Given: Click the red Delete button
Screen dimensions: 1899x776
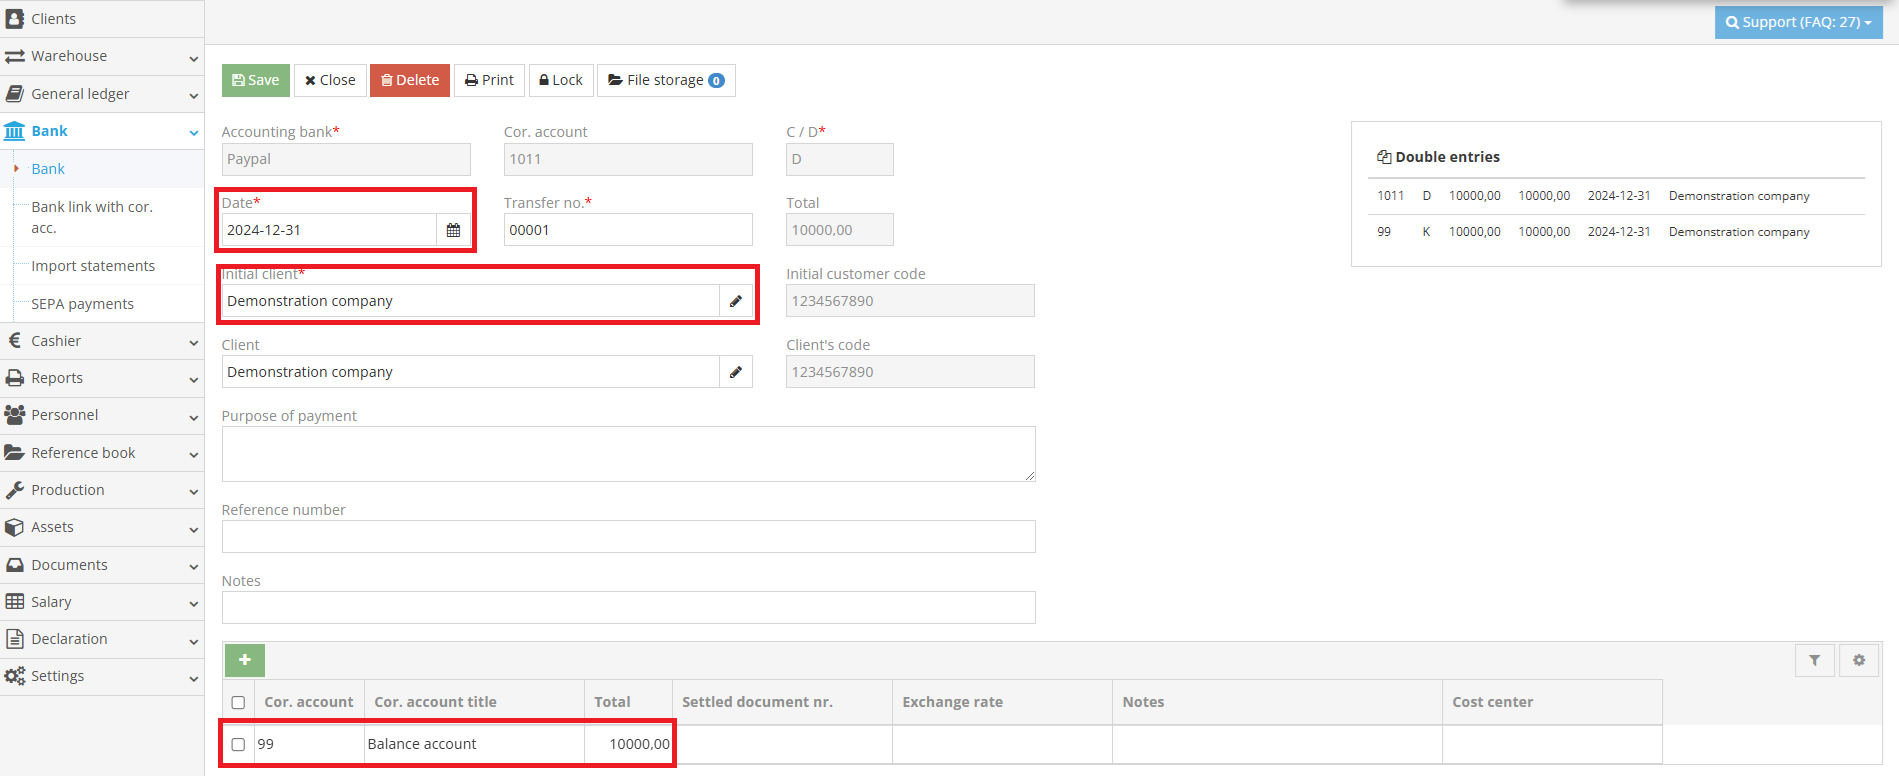Looking at the screenshot, I should pos(410,80).
